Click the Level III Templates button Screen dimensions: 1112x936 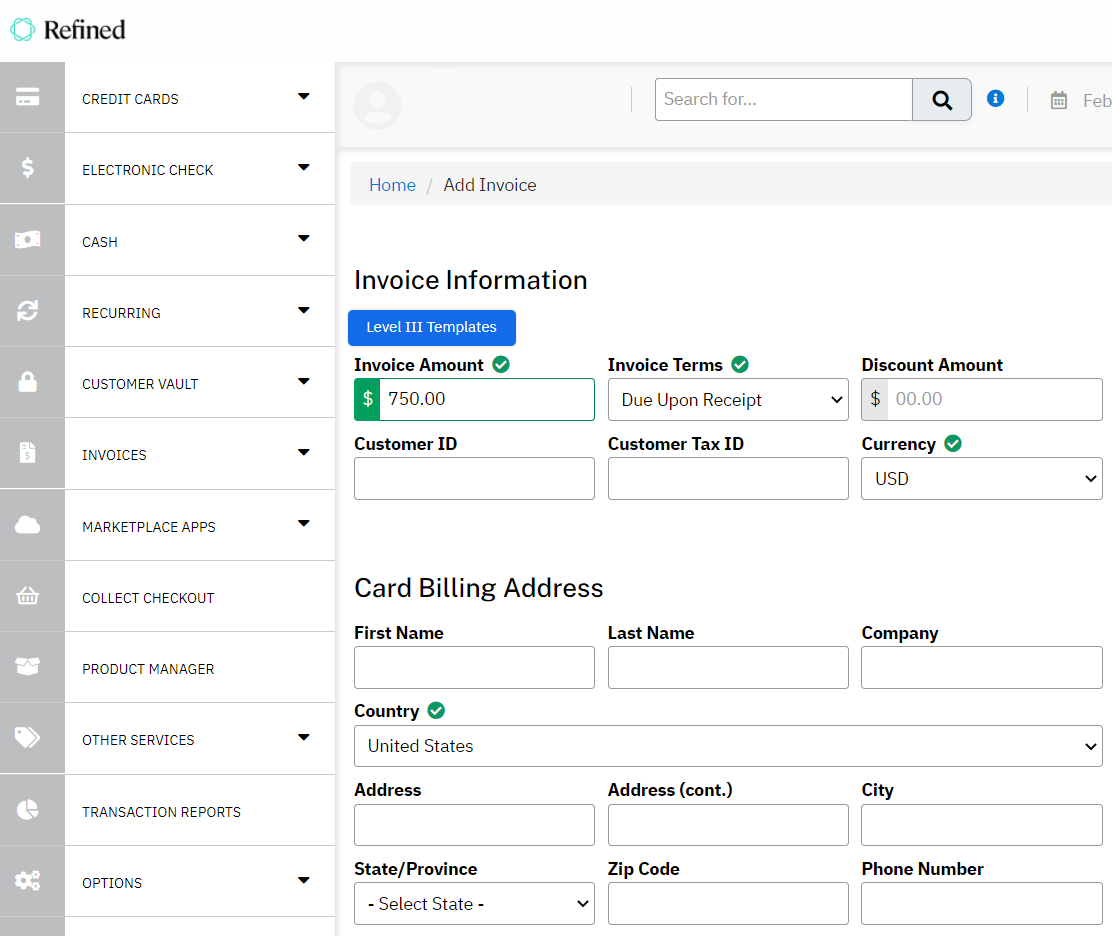point(432,328)
